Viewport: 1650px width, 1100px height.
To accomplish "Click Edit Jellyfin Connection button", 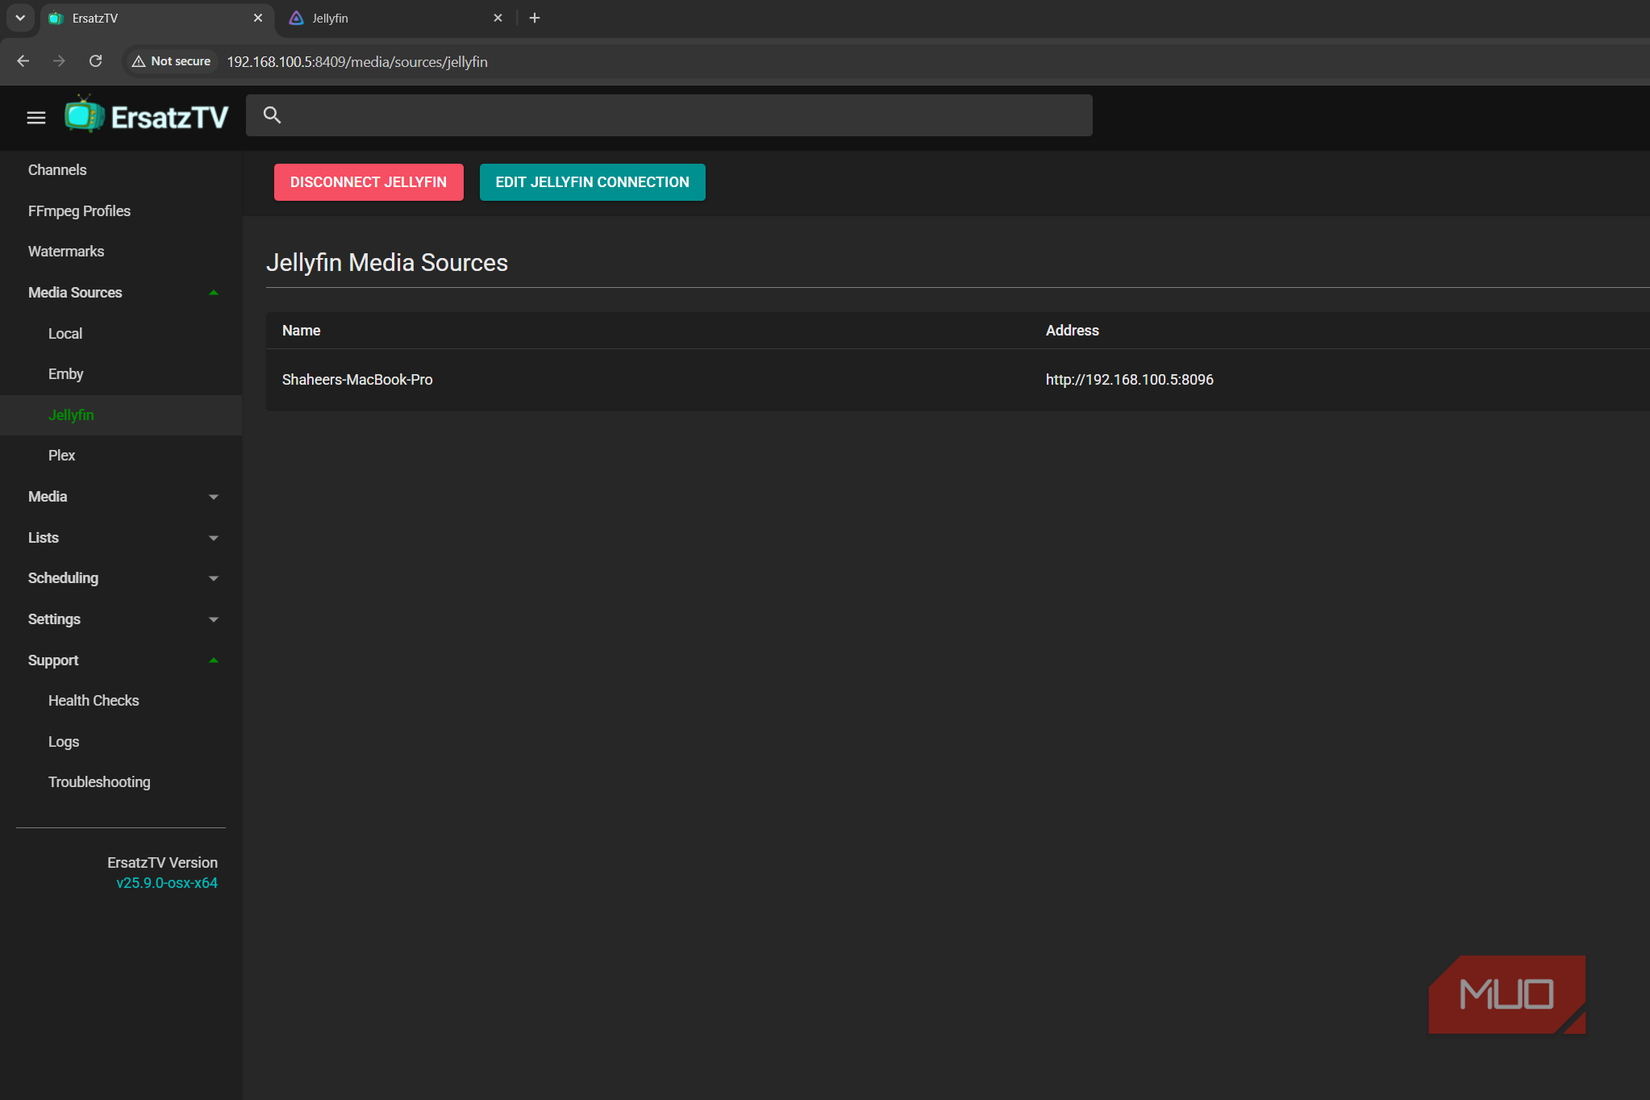I will pyautogui.click(x=592, y=182).
